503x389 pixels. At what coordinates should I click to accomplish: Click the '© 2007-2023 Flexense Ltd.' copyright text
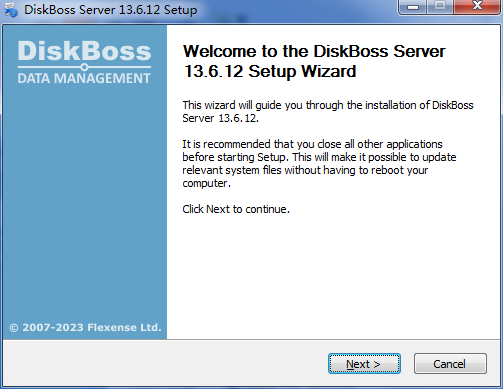85,327
